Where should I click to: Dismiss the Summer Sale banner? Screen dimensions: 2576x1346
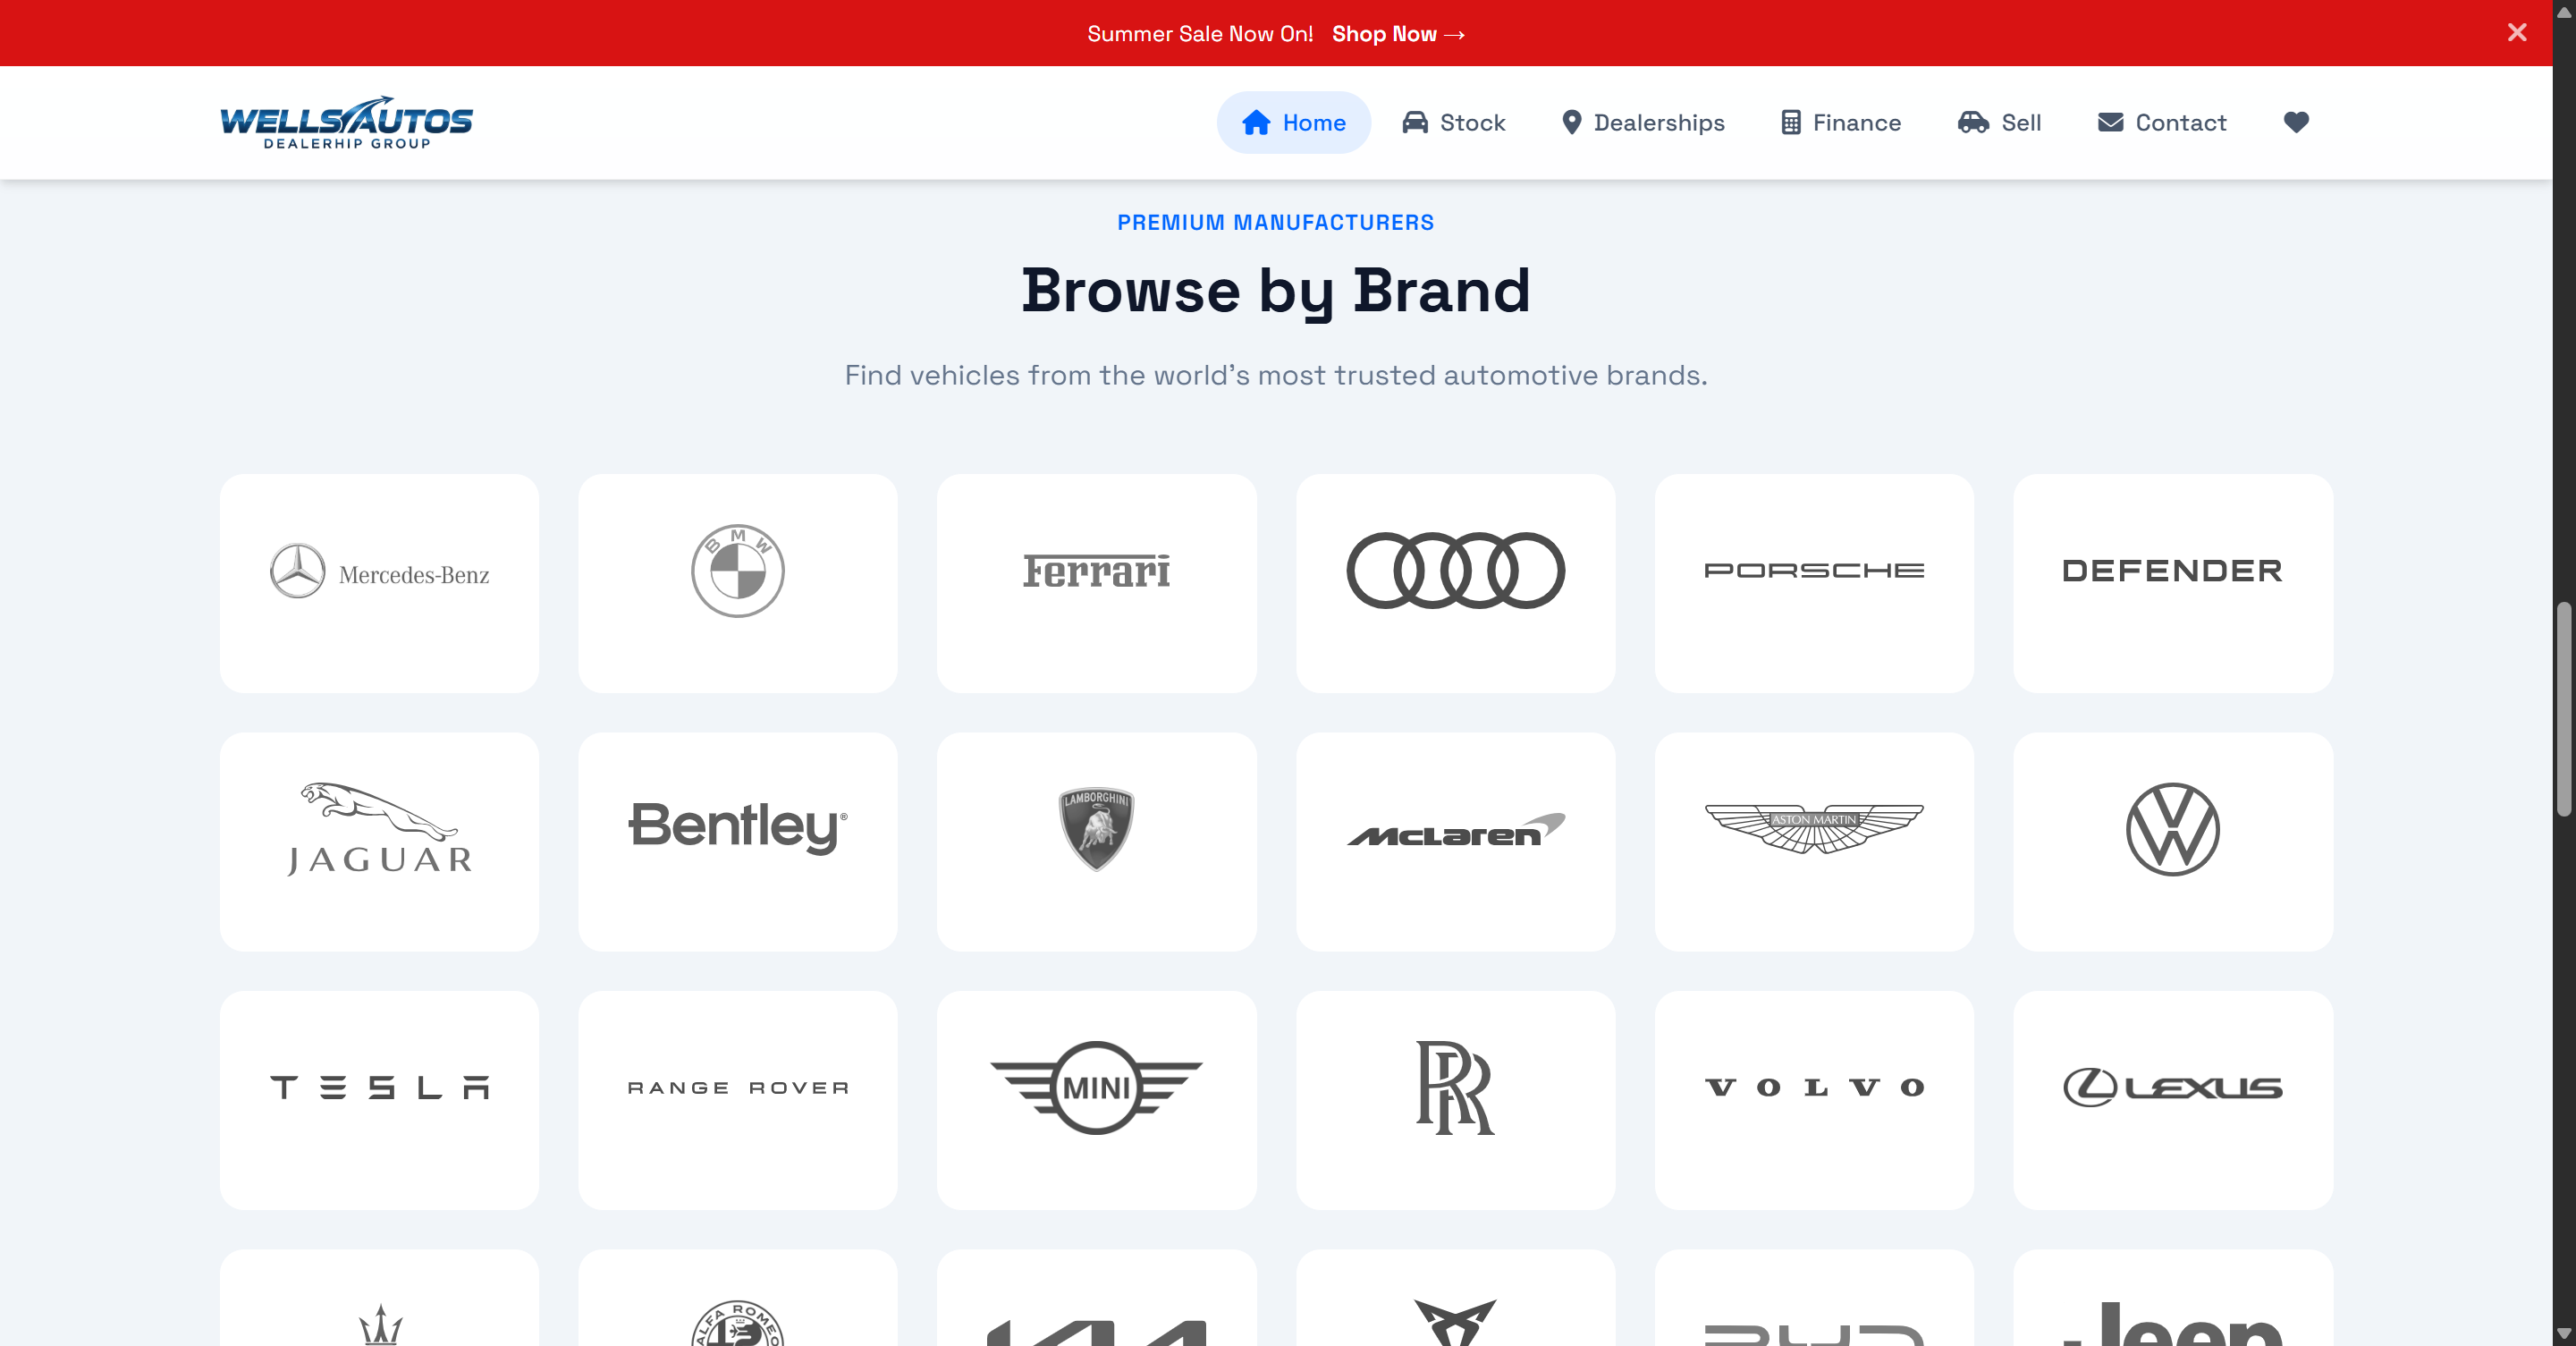point(2516,32)
